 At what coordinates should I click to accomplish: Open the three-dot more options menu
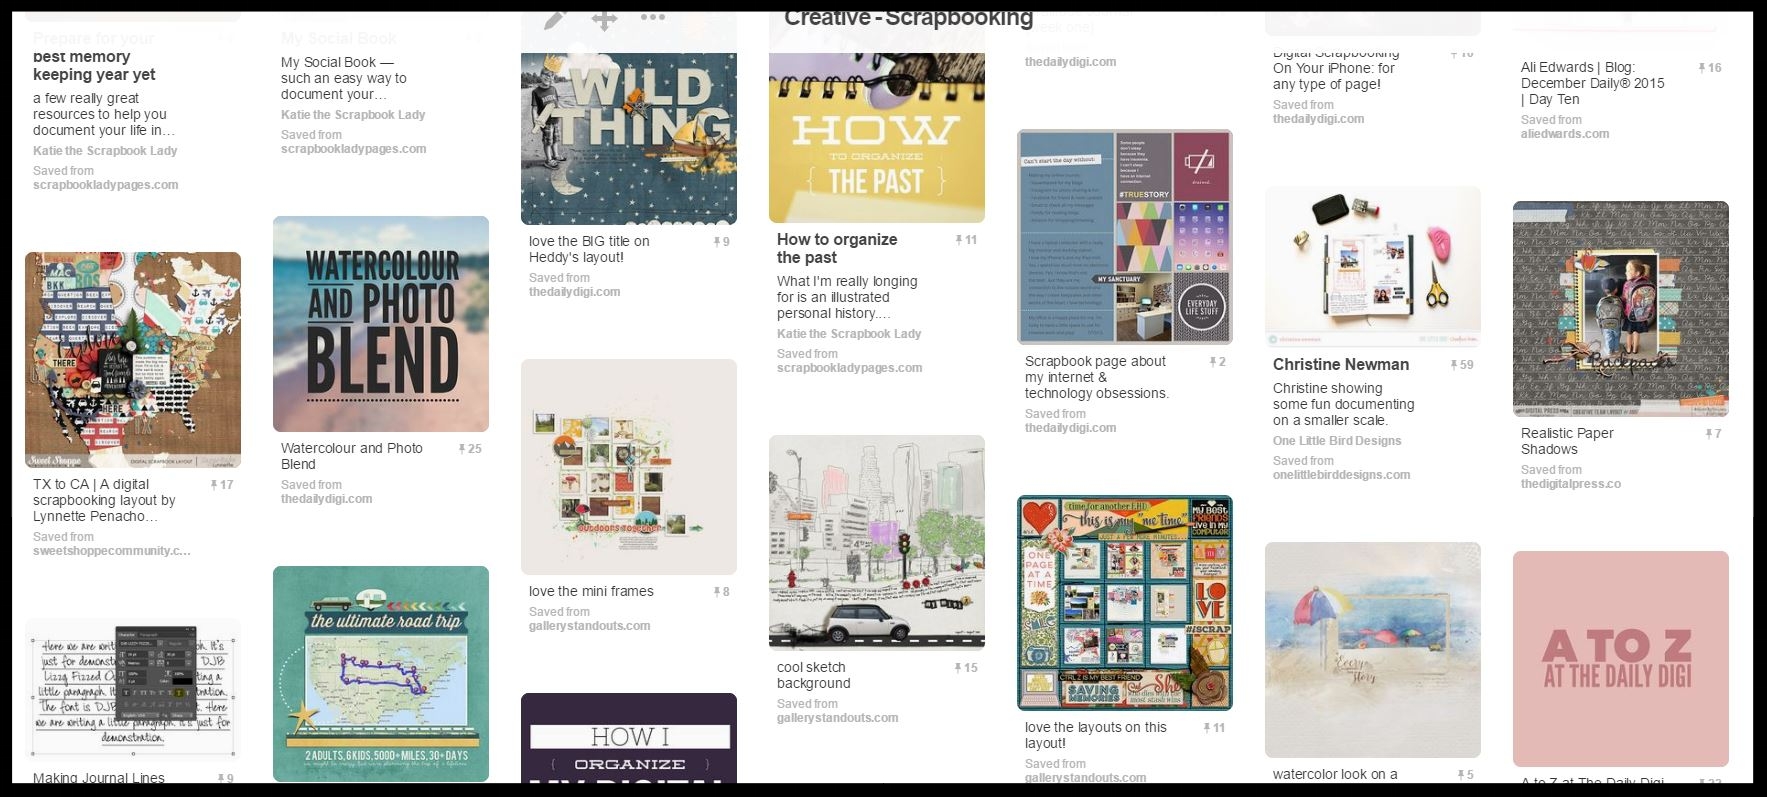tap(653, 17)
